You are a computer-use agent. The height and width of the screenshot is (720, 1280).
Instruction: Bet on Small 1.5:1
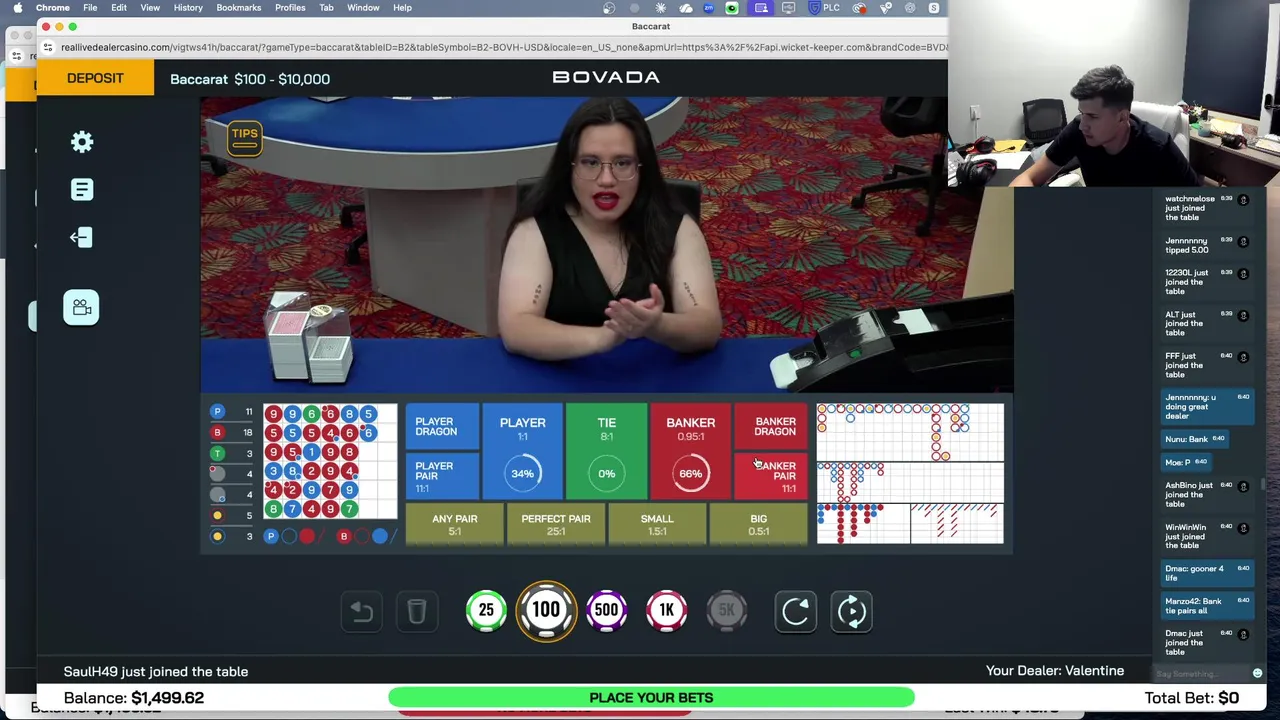click(657, 524)
